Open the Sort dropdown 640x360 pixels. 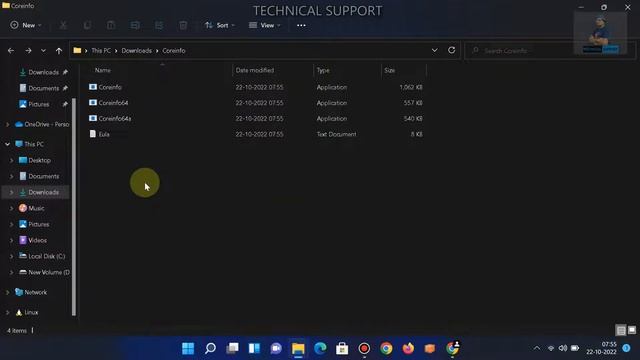(x=220, y=25)
